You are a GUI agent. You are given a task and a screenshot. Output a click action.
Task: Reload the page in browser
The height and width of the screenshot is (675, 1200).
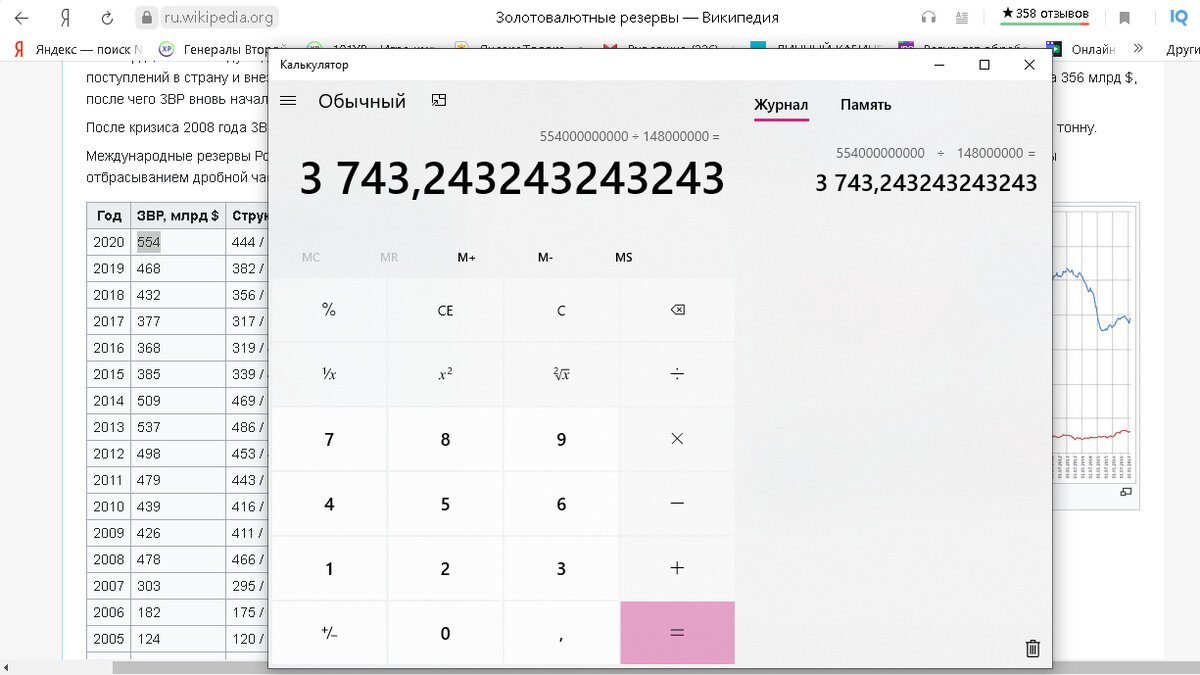[x=107, y=17]
